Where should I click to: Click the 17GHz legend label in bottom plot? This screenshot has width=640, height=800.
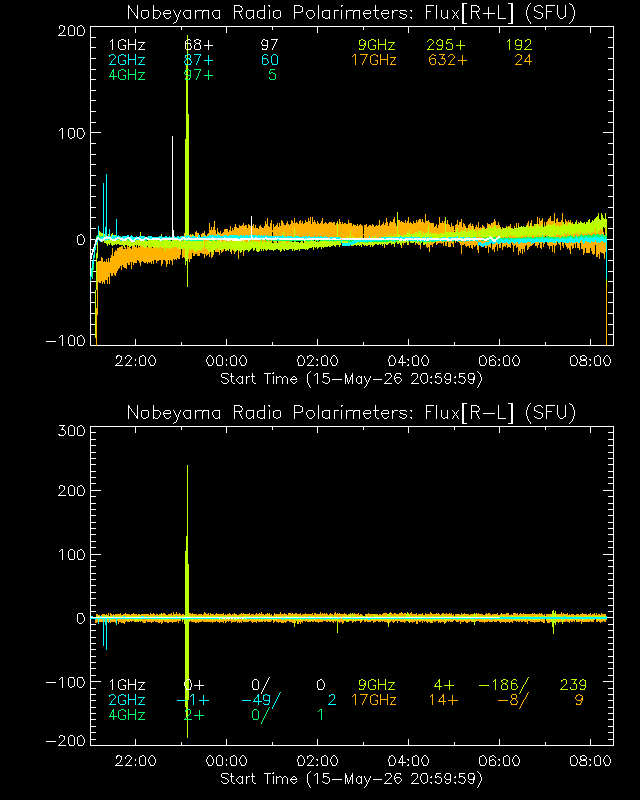click(374, 699)
